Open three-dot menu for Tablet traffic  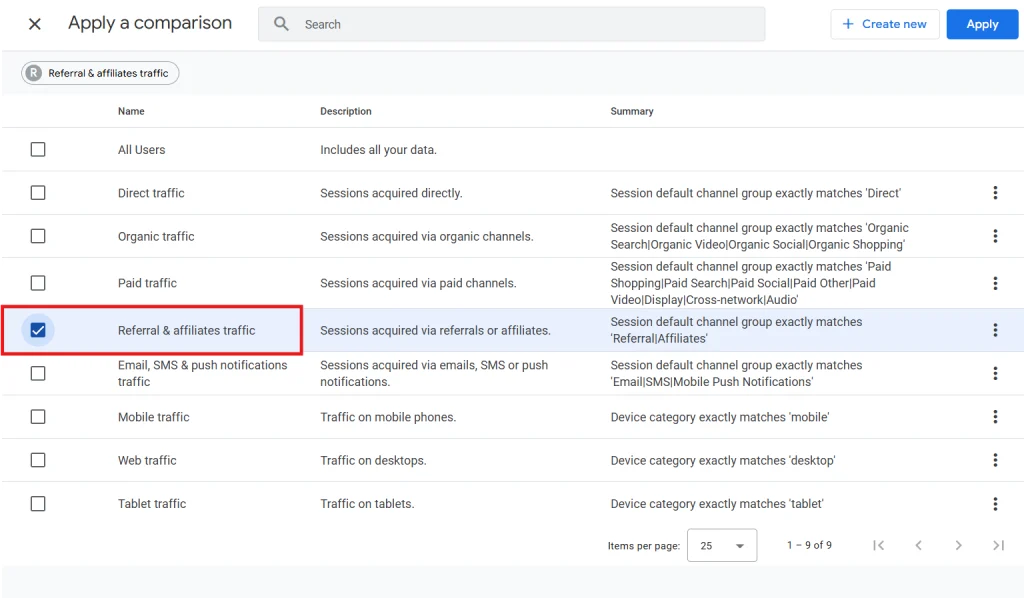995,504
